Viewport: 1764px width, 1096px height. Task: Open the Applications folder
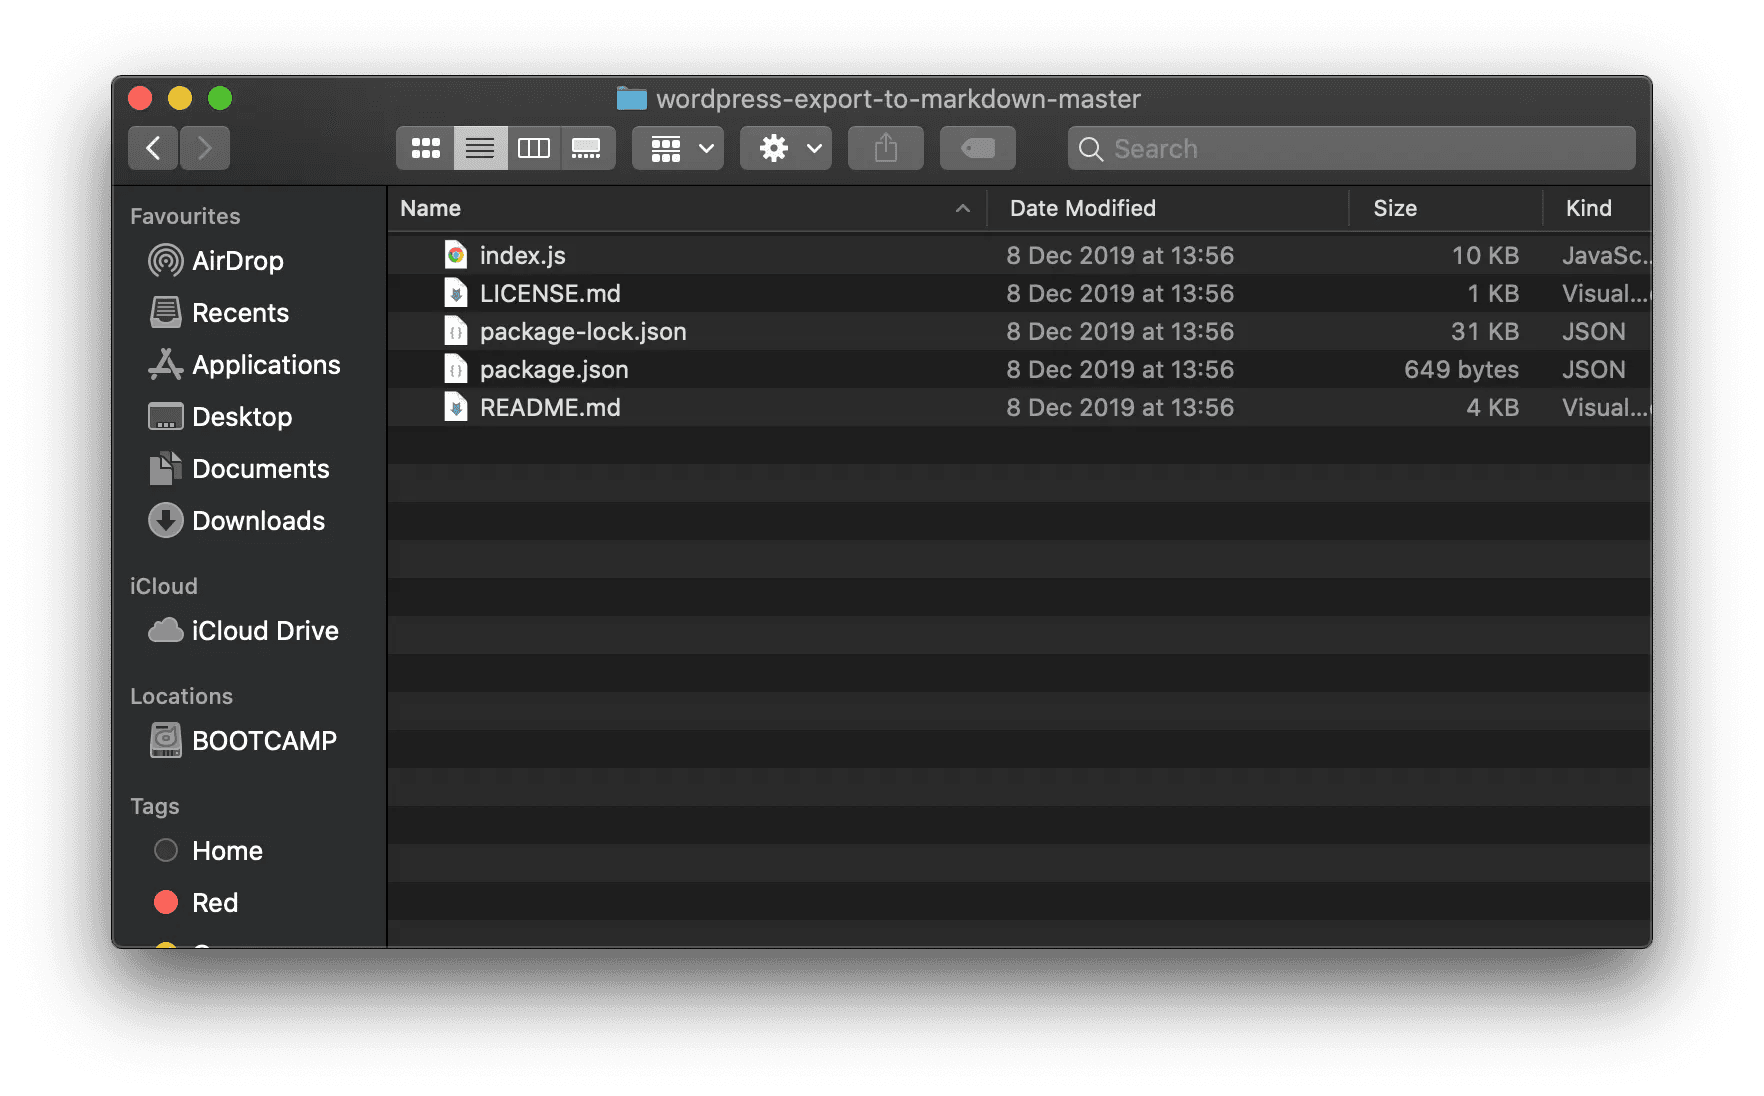point(266,365)
